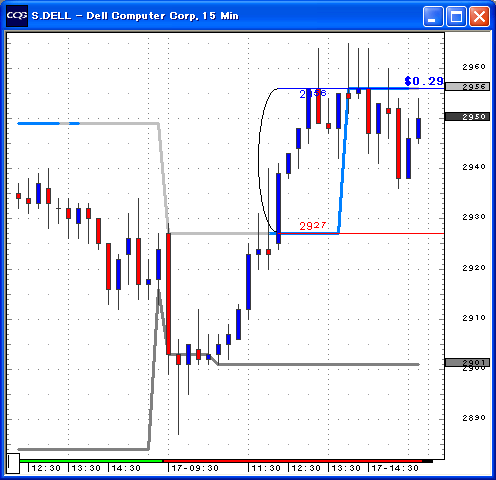Screen dimensions: 496x480
Task: Click the small box at the bottom-left chart corner
Action: (13, 463)
